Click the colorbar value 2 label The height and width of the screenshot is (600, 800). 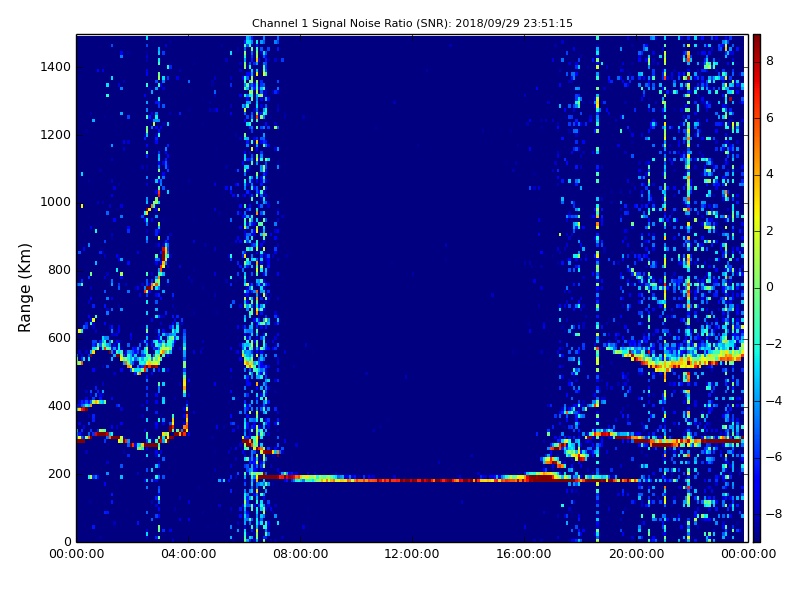[x=770, y=231]
